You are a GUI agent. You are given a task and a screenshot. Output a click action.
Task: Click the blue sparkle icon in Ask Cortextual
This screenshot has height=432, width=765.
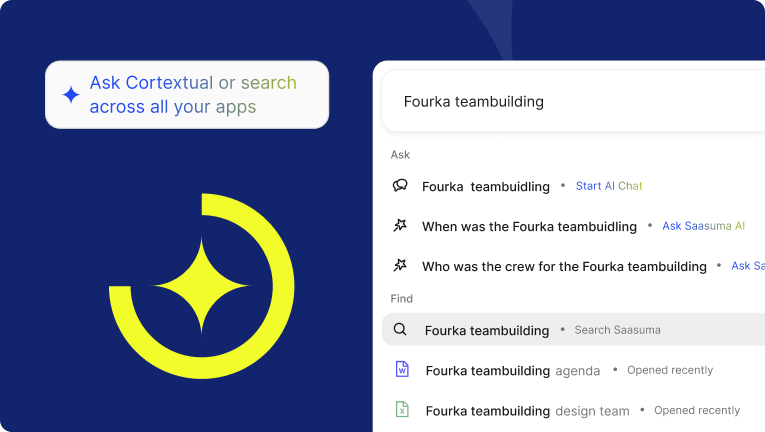[71, 95]
